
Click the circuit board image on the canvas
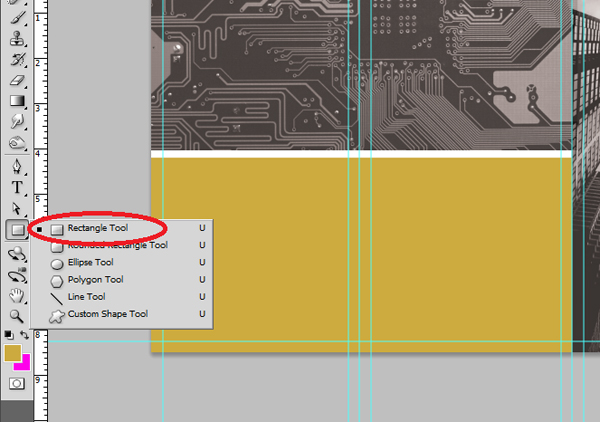coord(361,75)
